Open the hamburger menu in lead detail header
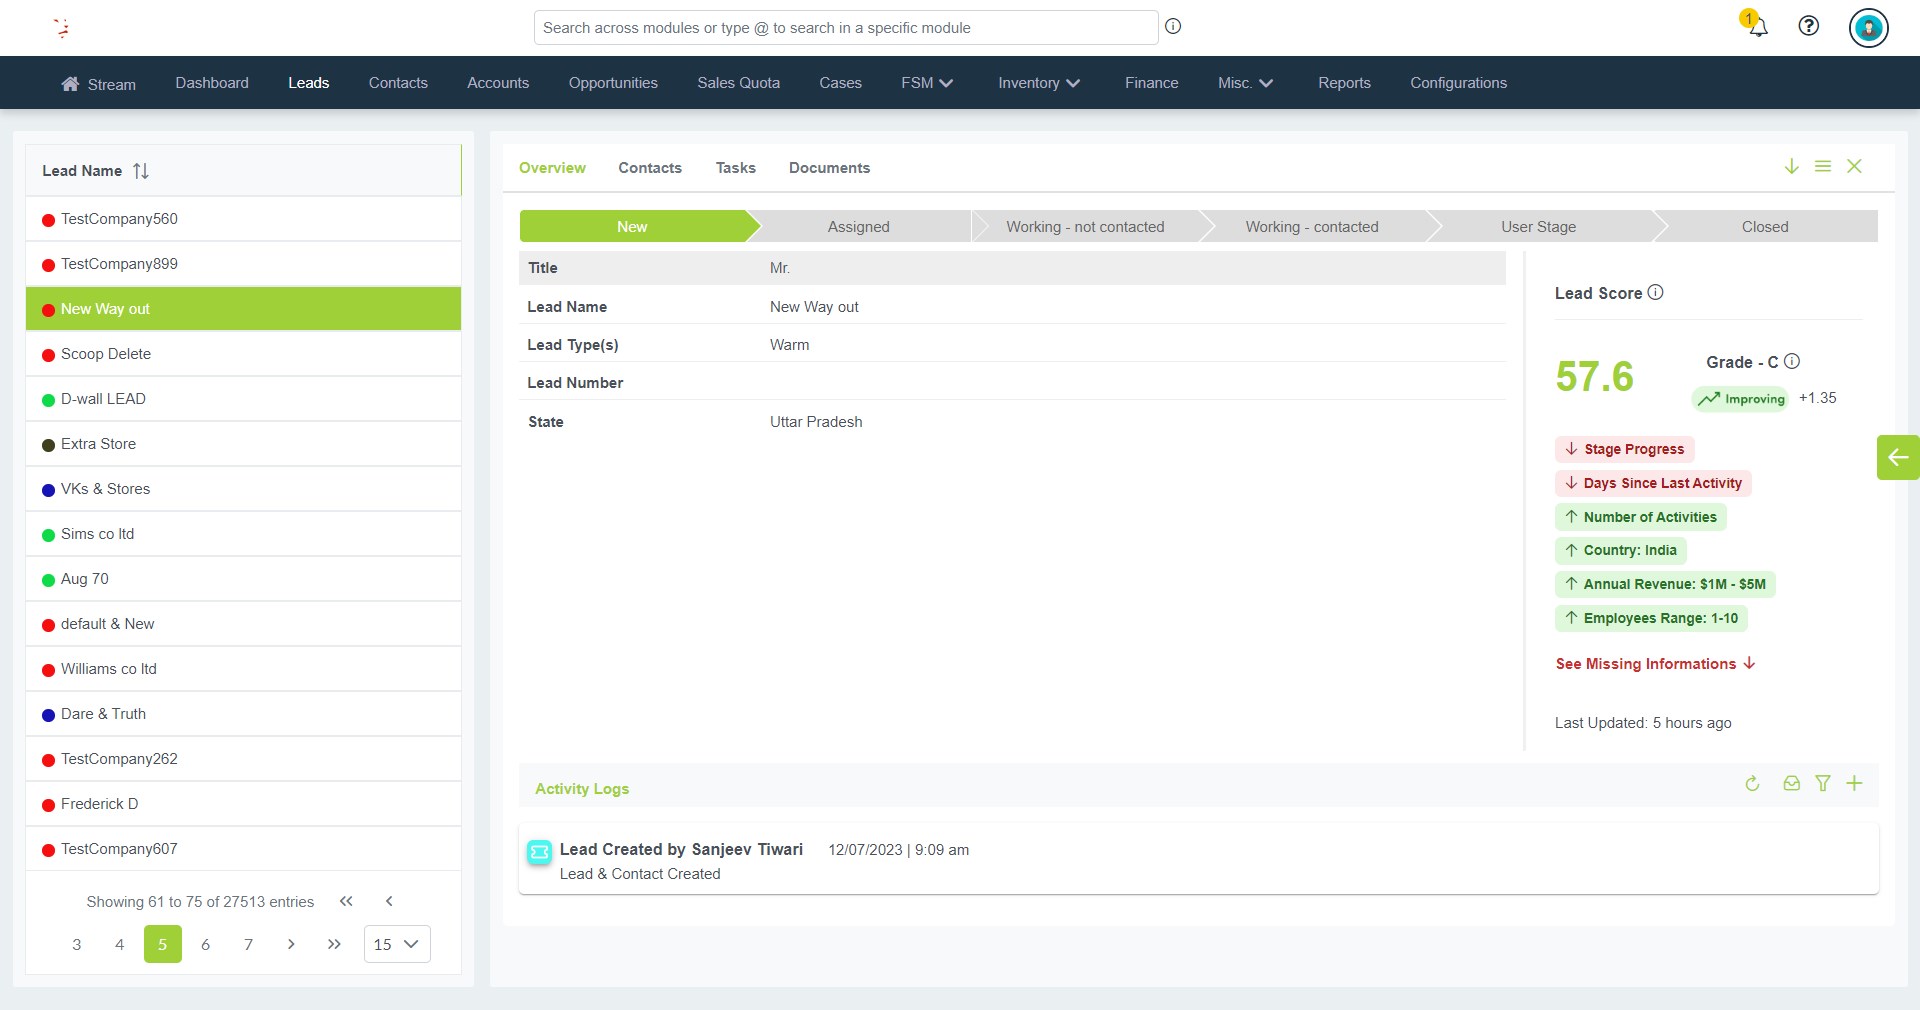1920x1010 pixels. (1823, 167)
